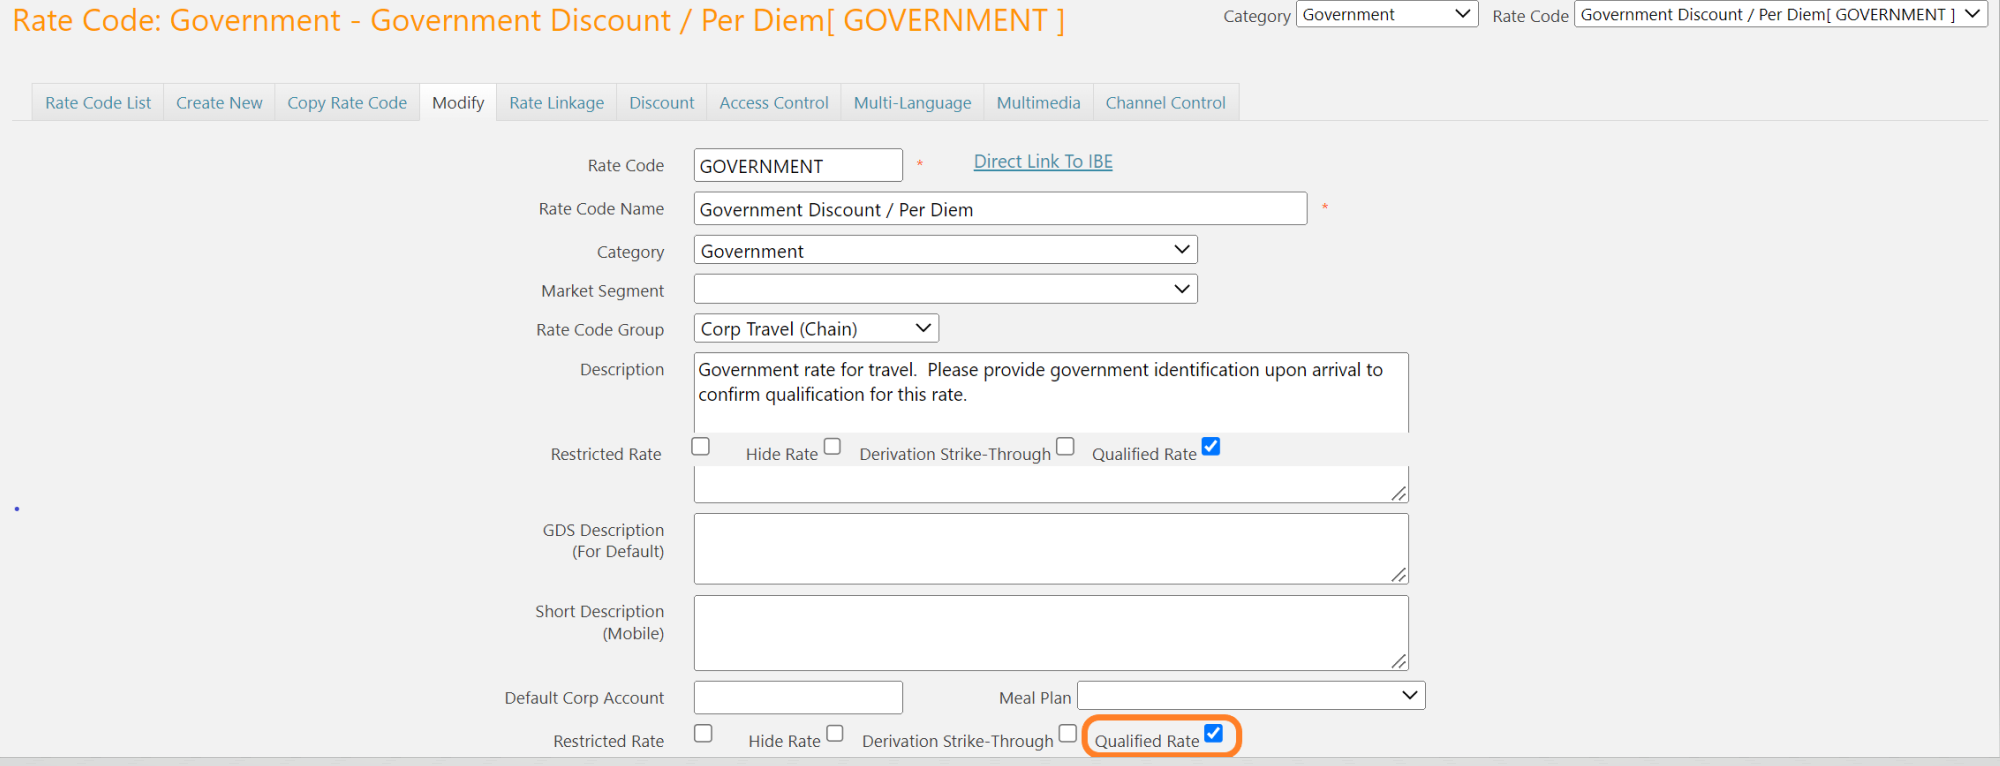Go to the Channel Control tab

[1165, 103]
